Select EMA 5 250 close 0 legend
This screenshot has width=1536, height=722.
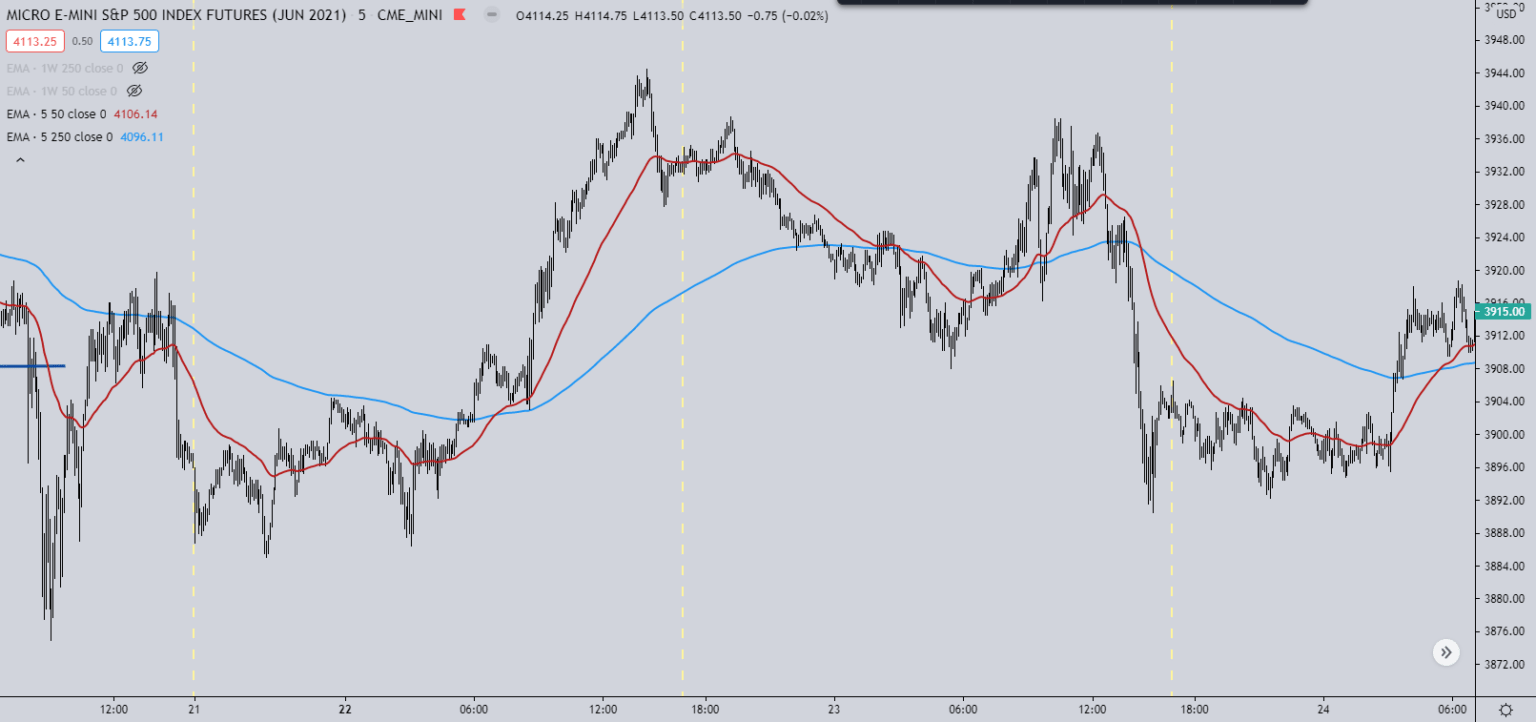tap(59, 137)
